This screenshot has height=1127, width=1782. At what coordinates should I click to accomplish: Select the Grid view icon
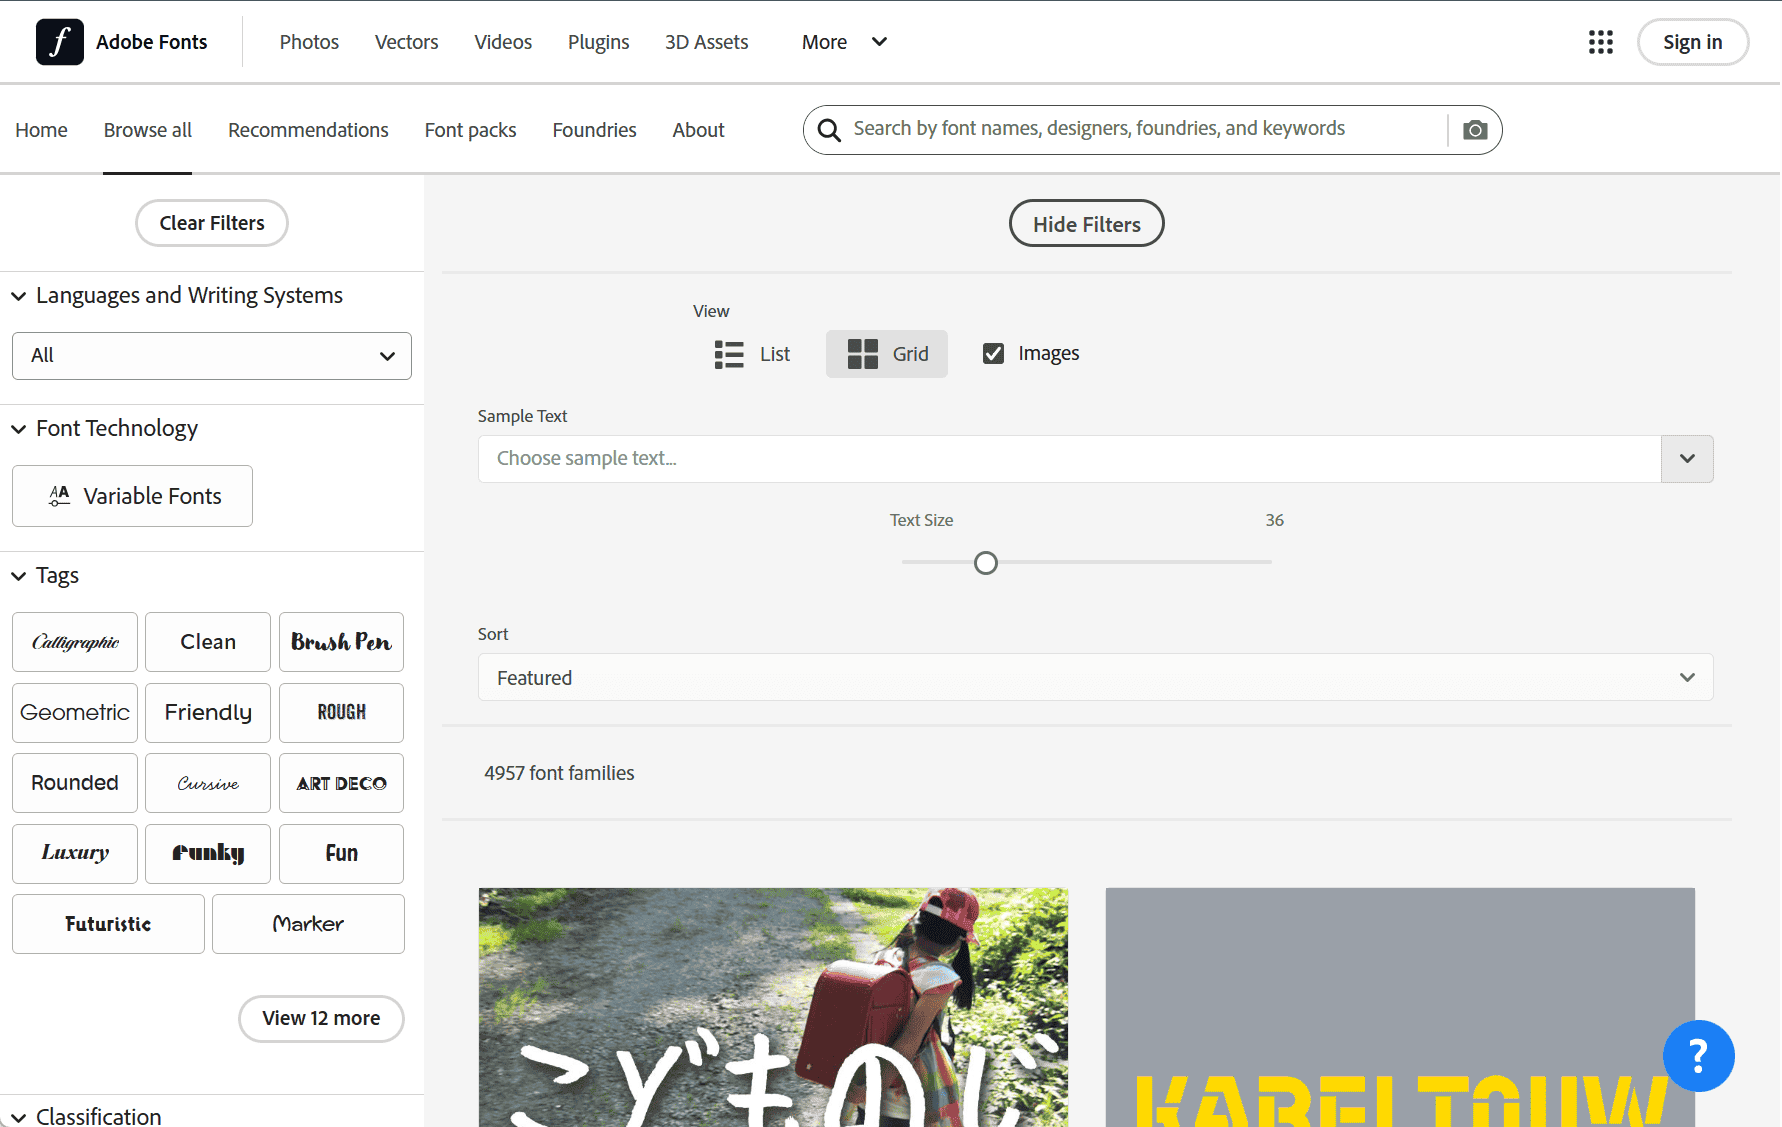pos(862,354)
